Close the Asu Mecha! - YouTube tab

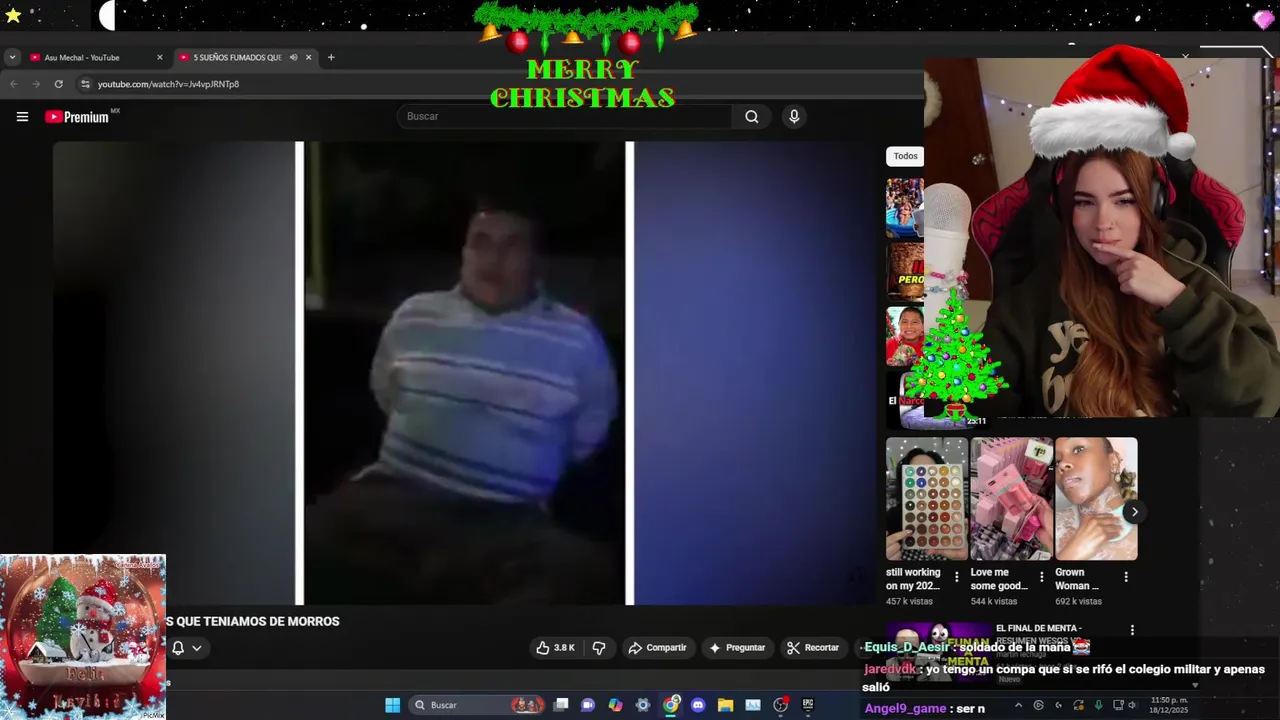[159, 57]
